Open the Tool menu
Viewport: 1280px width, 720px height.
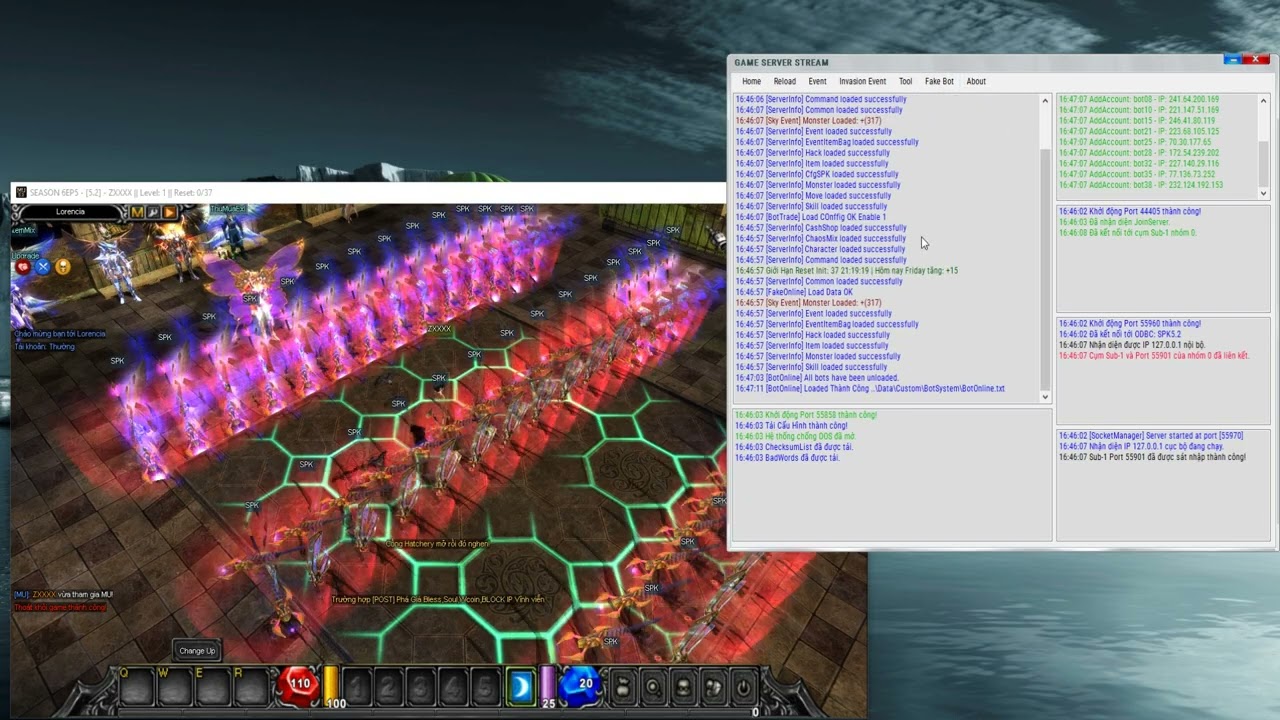905,82
